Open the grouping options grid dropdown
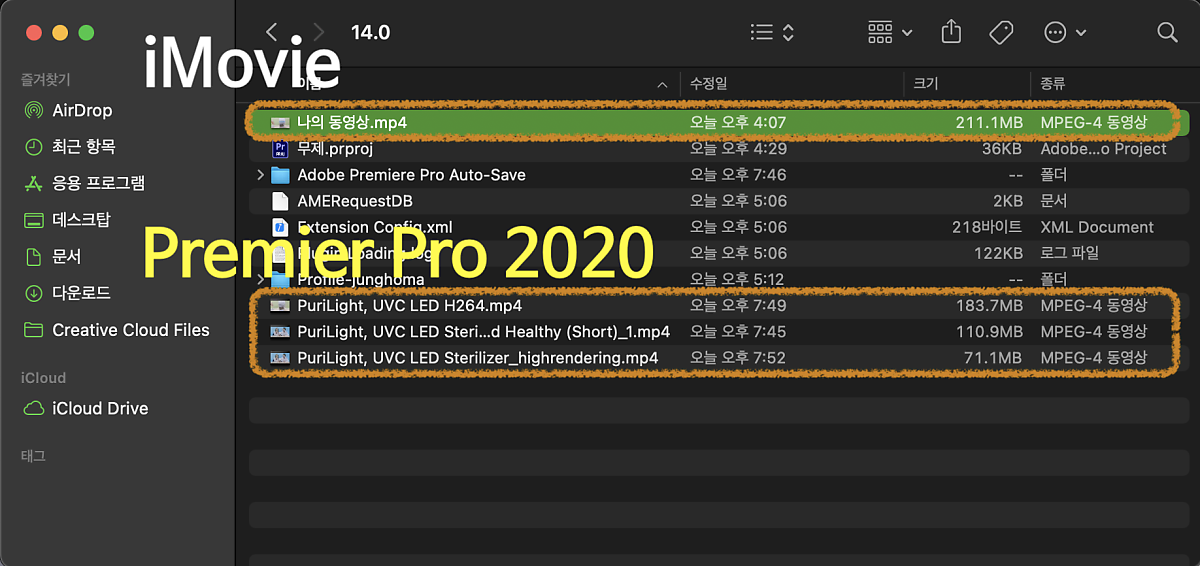The image size is (1200, 566). (x=890, y=33)
